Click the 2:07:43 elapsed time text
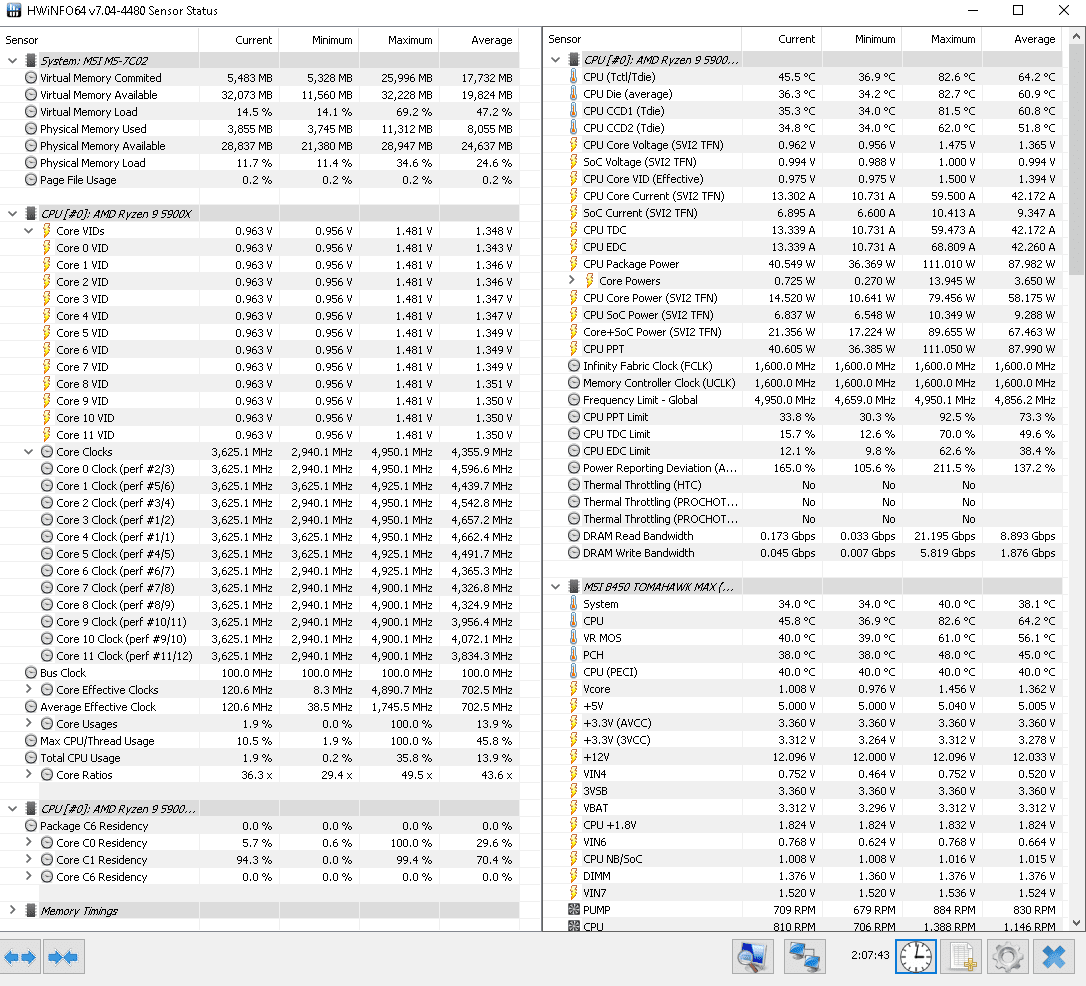 coord(870,955)
